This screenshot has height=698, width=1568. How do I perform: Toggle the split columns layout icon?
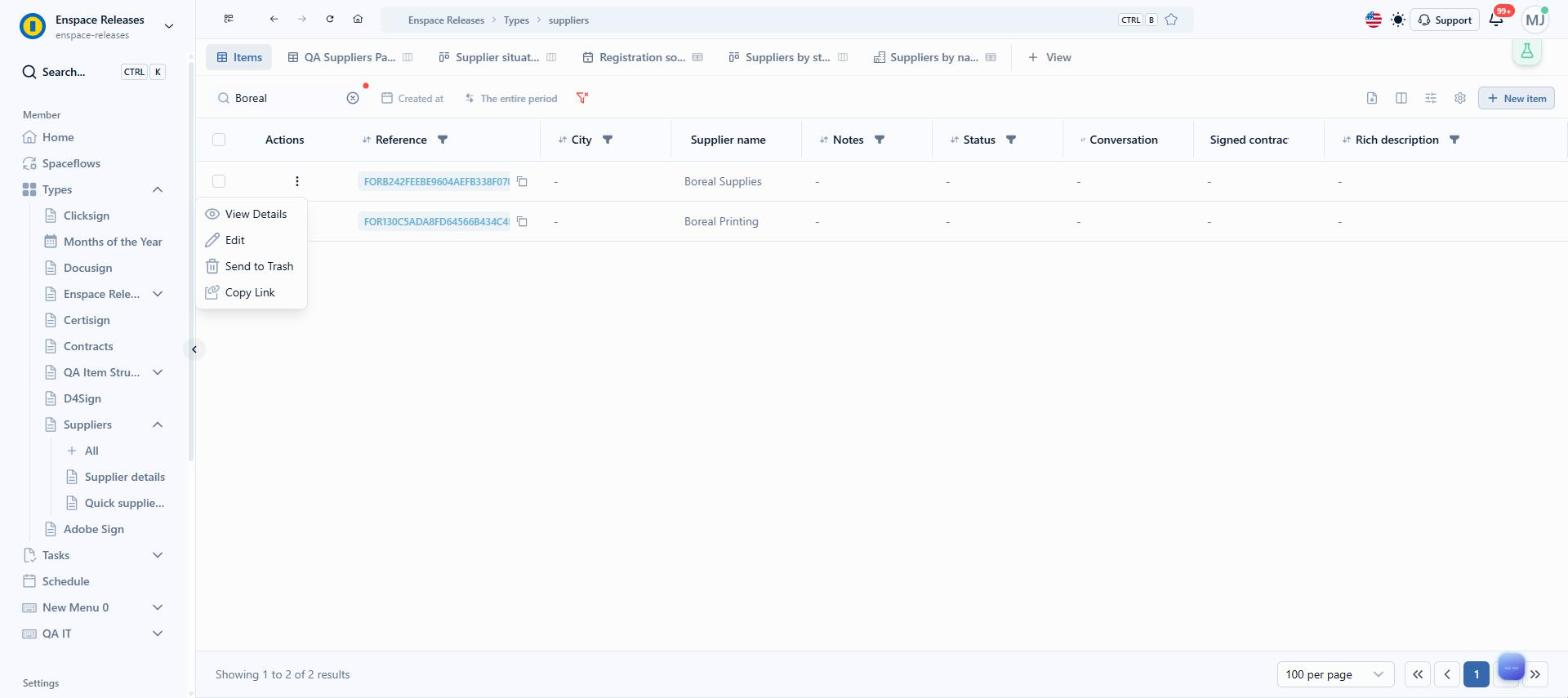[1401, 98]
